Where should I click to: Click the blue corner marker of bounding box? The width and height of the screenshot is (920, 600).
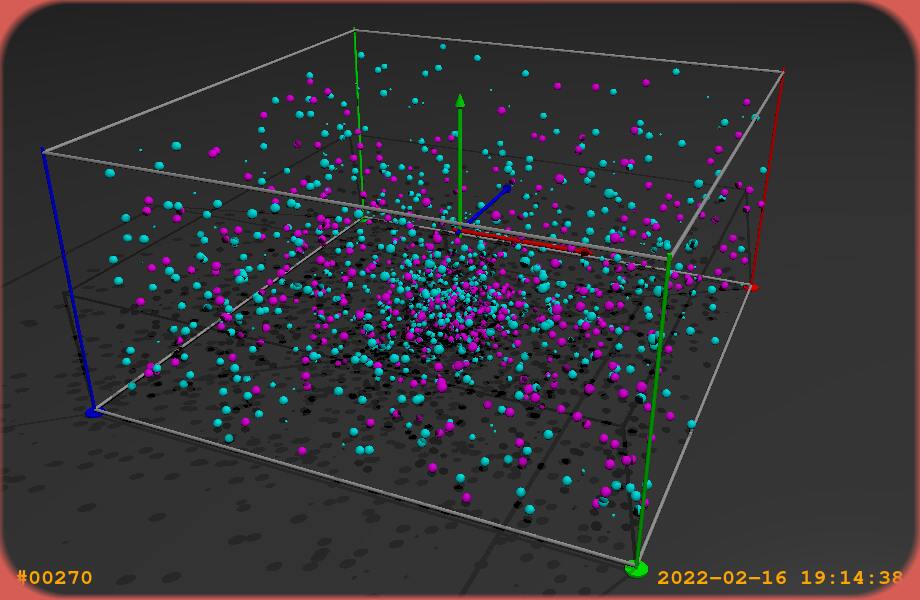point(93,412)
